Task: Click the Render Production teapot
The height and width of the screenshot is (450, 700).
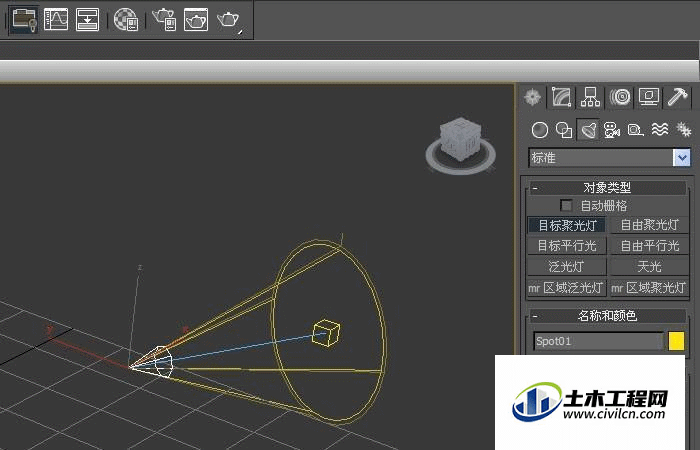Action: coord(229,20)
